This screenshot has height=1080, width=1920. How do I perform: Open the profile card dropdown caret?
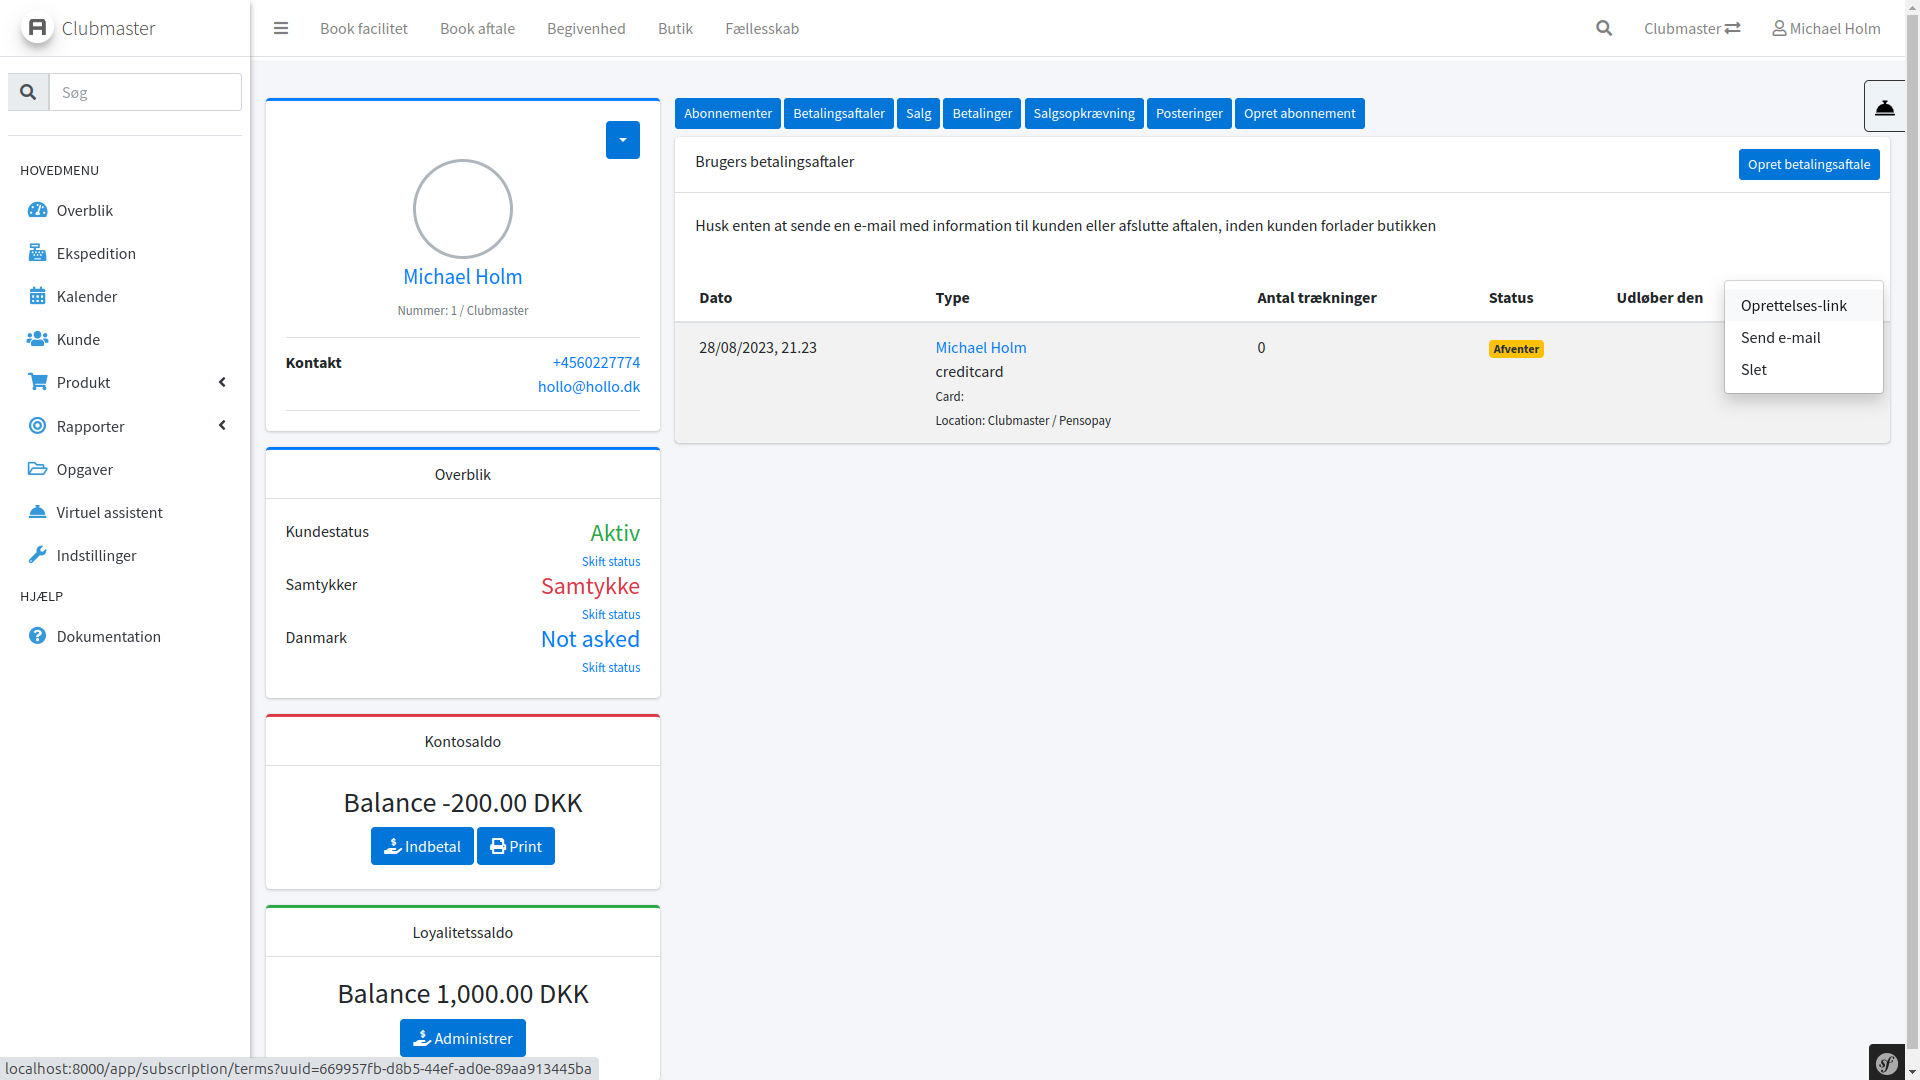622,140
